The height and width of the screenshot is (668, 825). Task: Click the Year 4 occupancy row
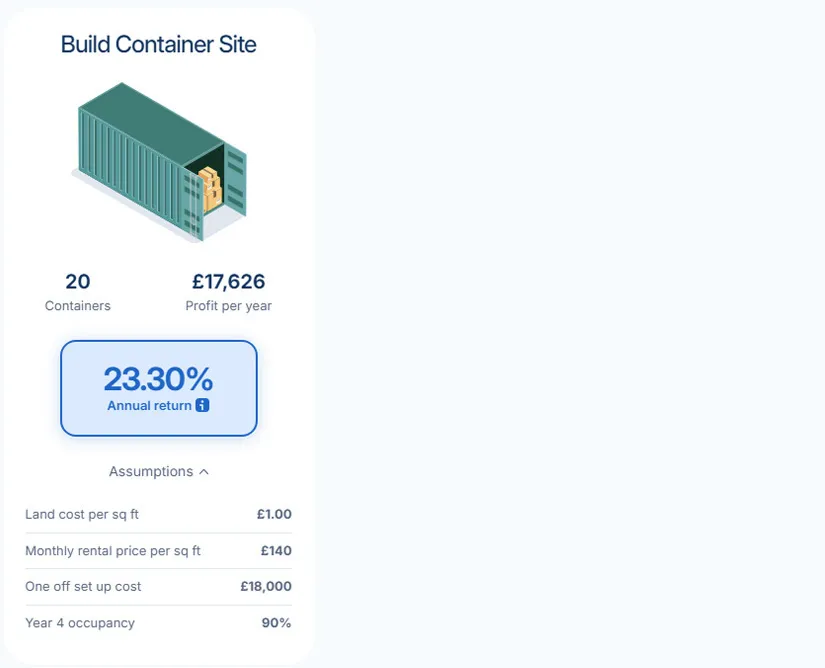[158, 623]
